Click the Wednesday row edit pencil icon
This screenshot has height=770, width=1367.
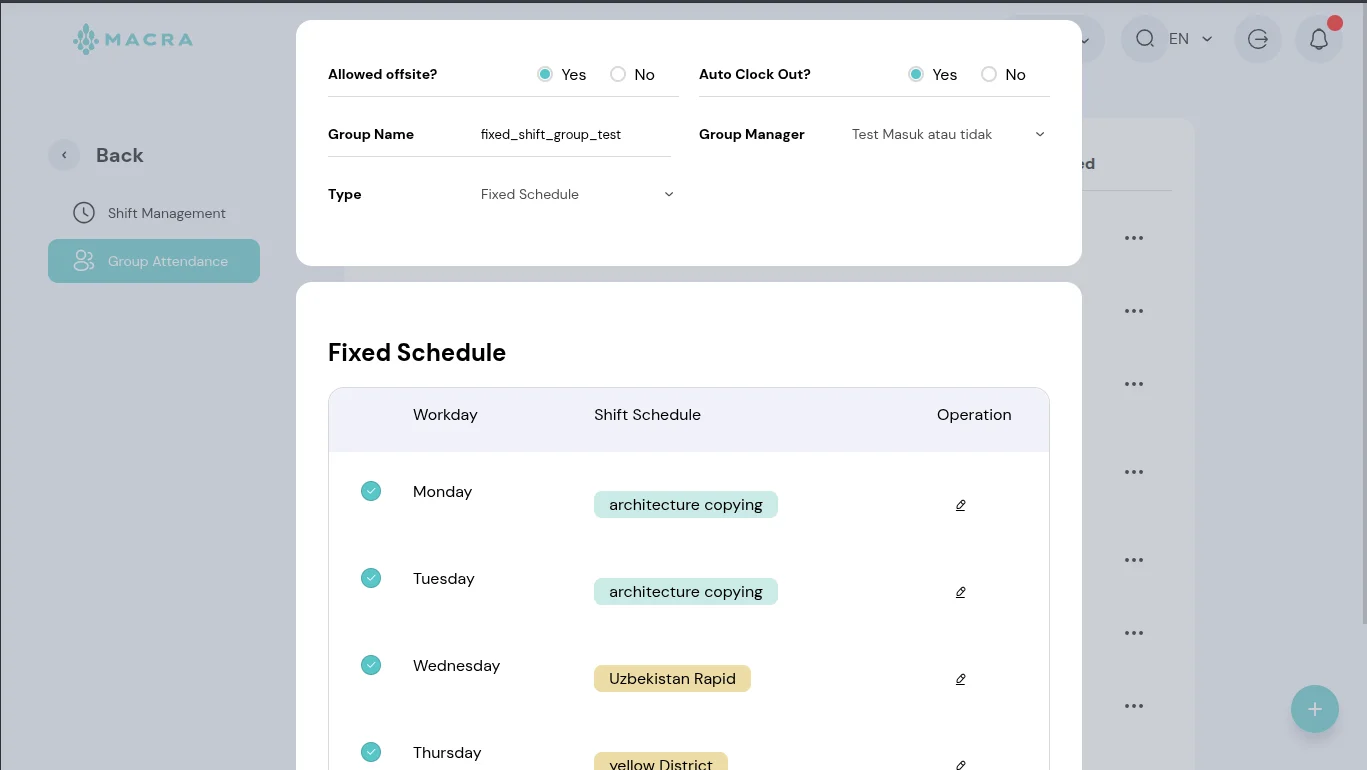pyautogui.click(x=960, y=679)
